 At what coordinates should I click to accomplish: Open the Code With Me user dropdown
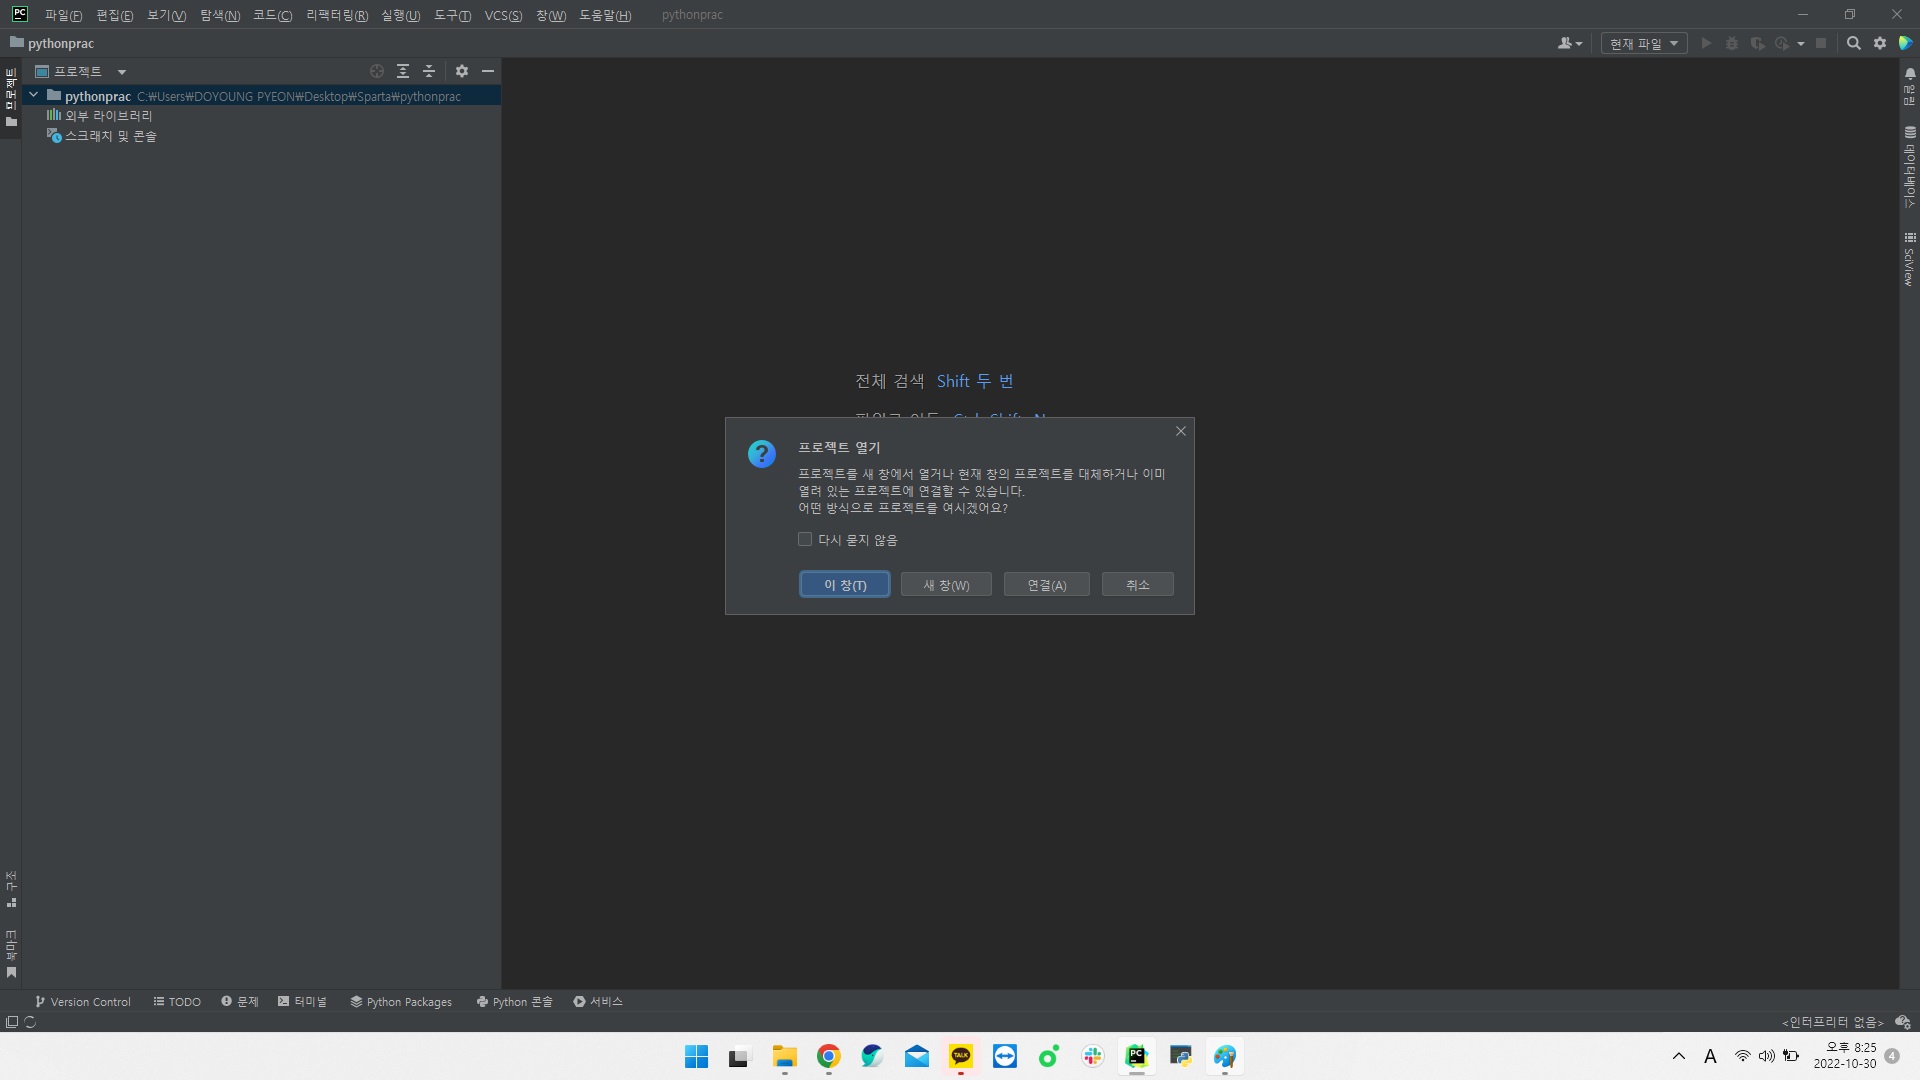(1570, 43)
